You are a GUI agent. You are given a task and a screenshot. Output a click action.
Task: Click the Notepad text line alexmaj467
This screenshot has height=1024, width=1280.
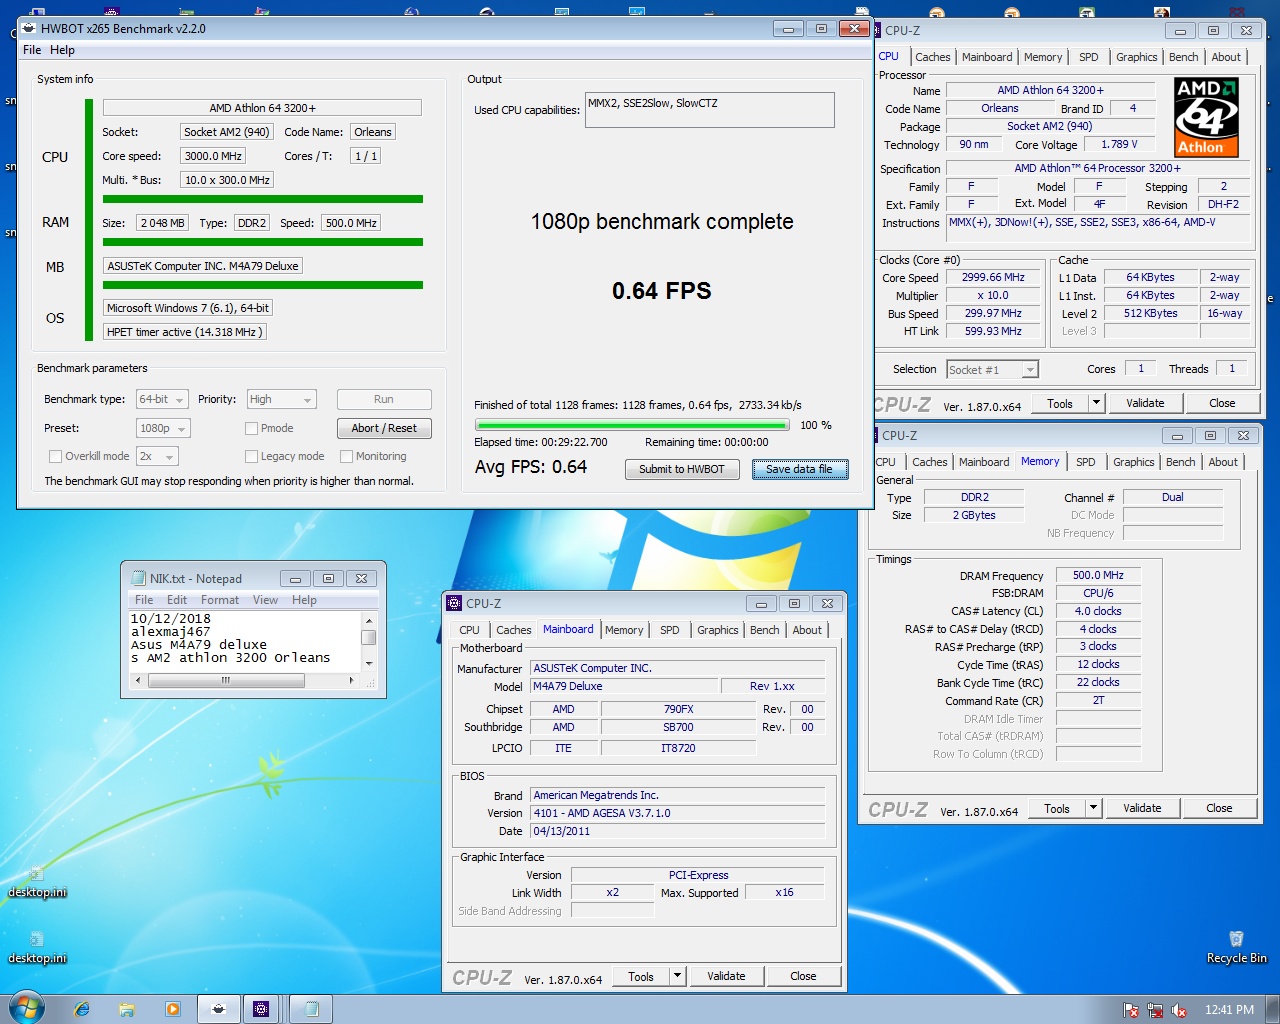point(170,631)
